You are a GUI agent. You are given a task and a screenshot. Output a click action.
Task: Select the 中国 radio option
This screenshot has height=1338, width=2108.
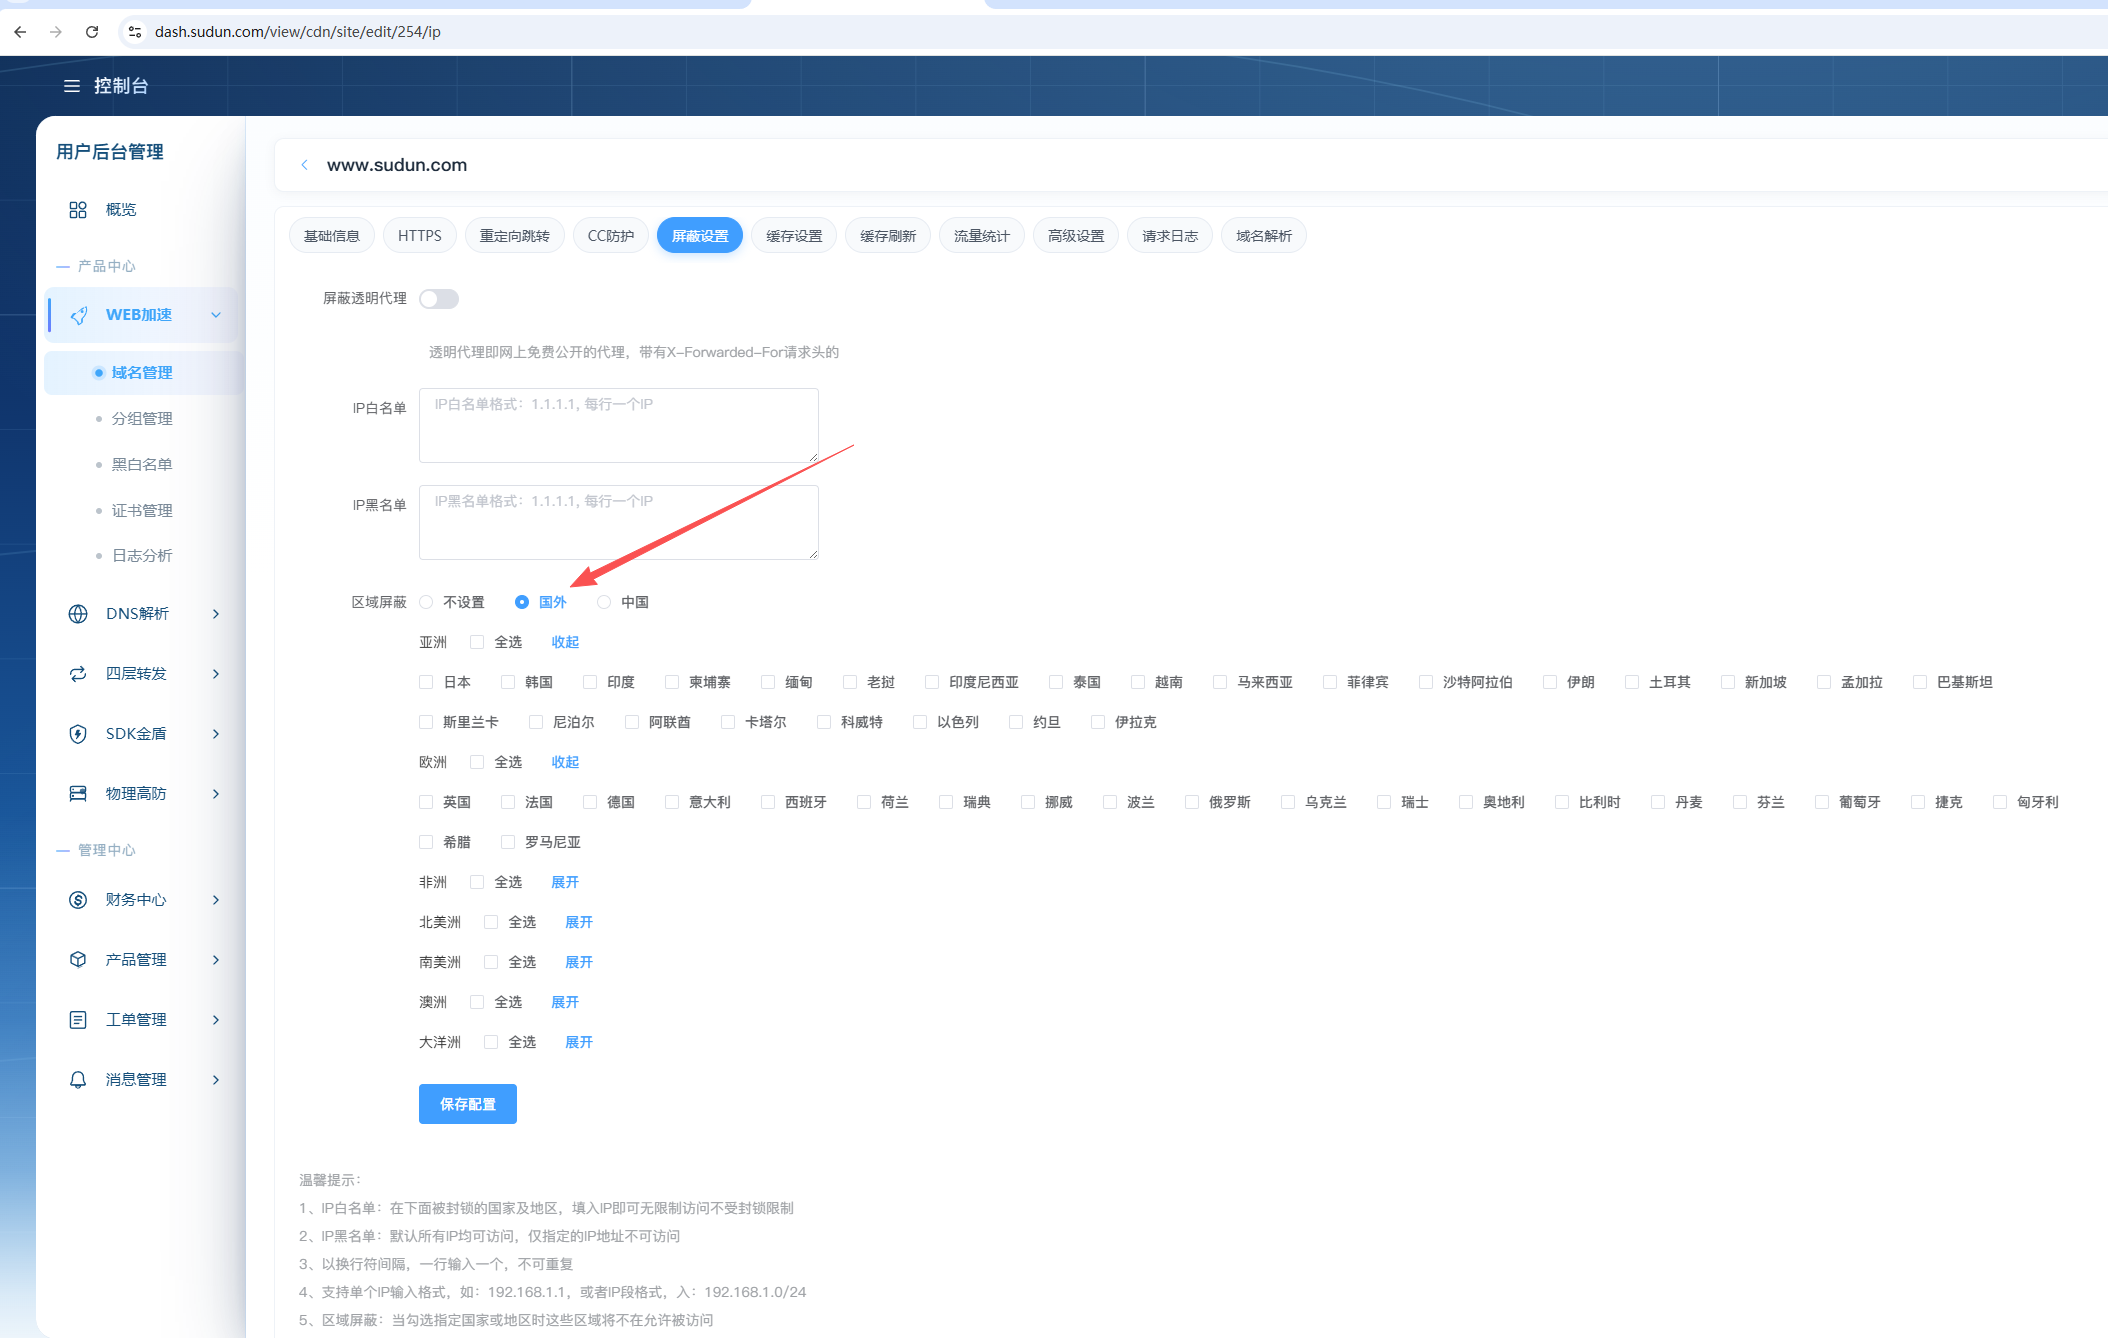604,602
